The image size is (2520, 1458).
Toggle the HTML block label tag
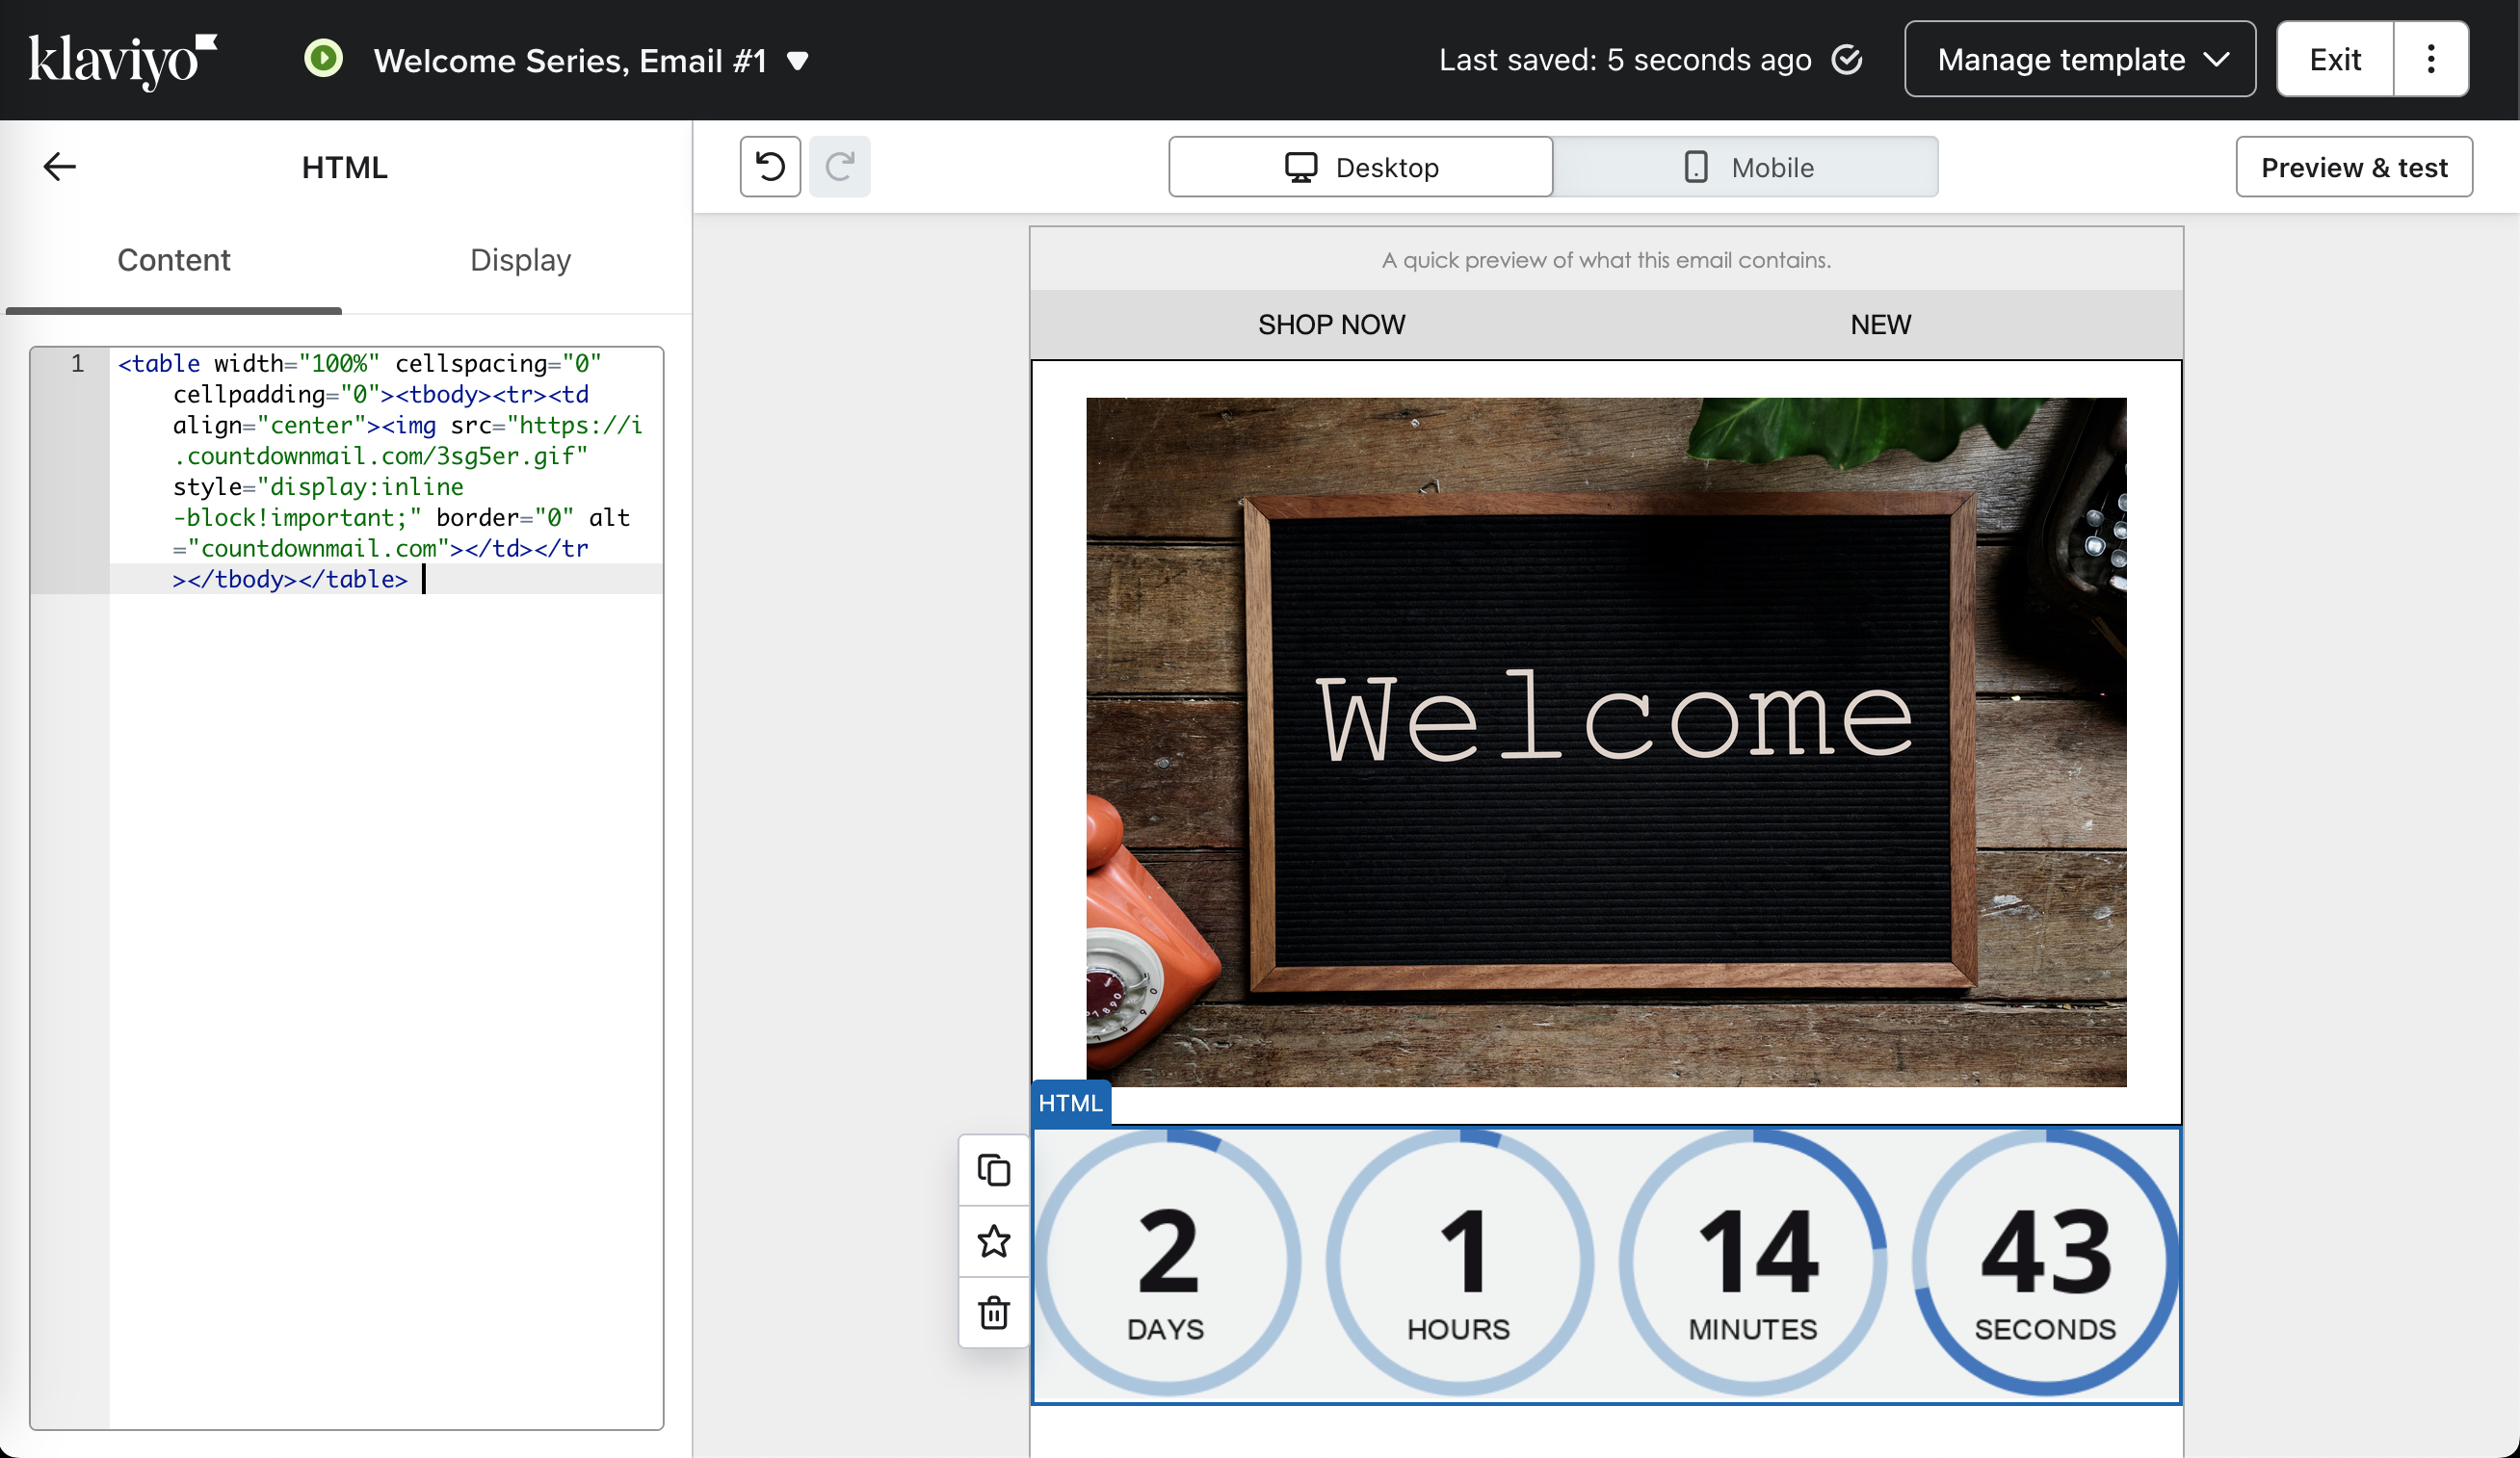point(1071,1103)
